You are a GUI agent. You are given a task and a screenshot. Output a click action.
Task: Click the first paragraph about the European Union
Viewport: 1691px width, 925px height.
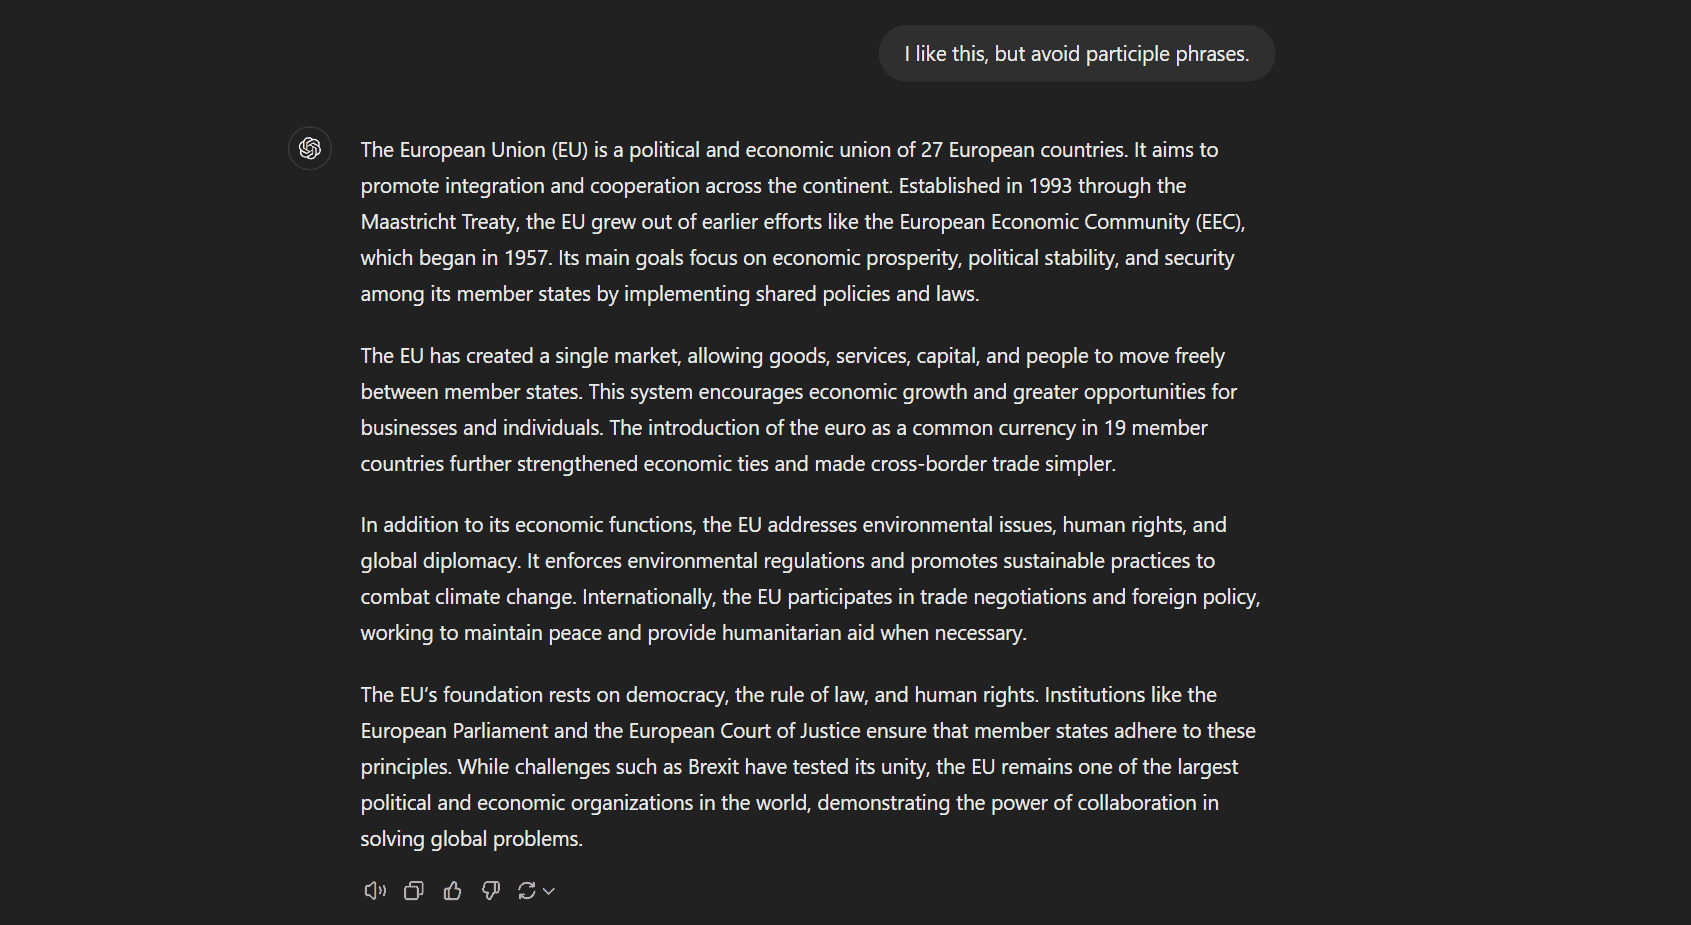click(810, 222)
